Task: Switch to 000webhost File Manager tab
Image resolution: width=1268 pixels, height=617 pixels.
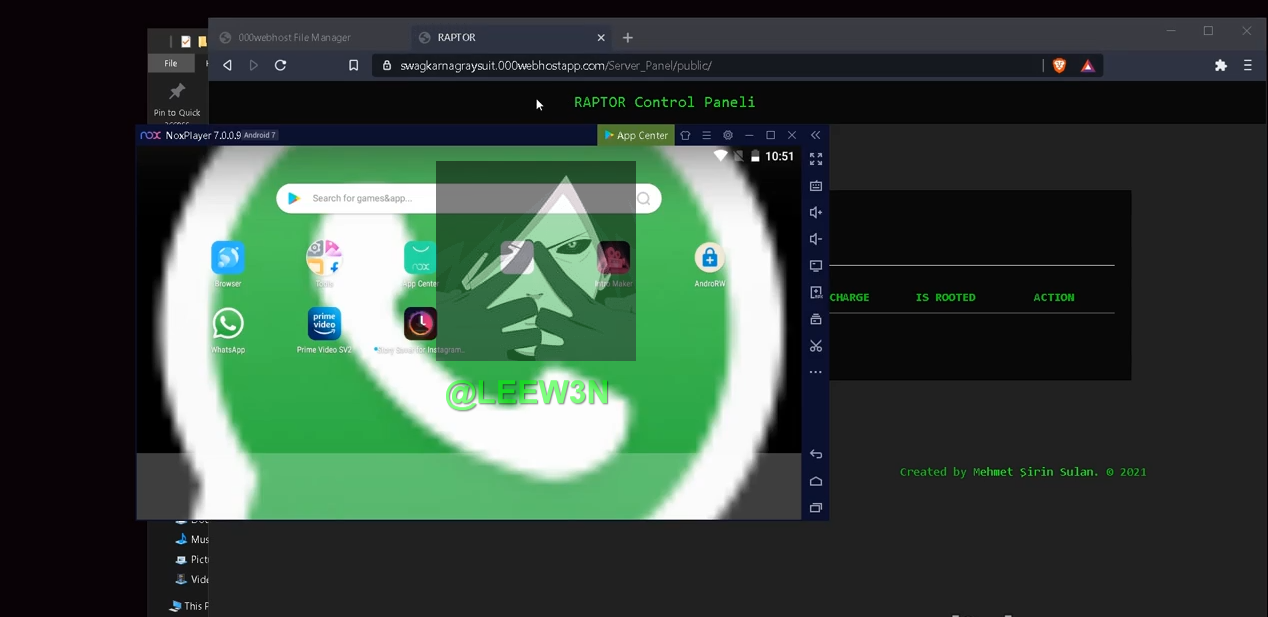Action: tap(294, 38)
